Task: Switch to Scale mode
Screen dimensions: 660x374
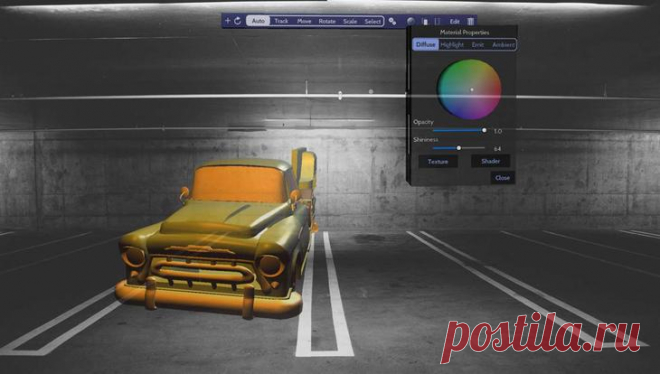Action: (x=350, y=21)
